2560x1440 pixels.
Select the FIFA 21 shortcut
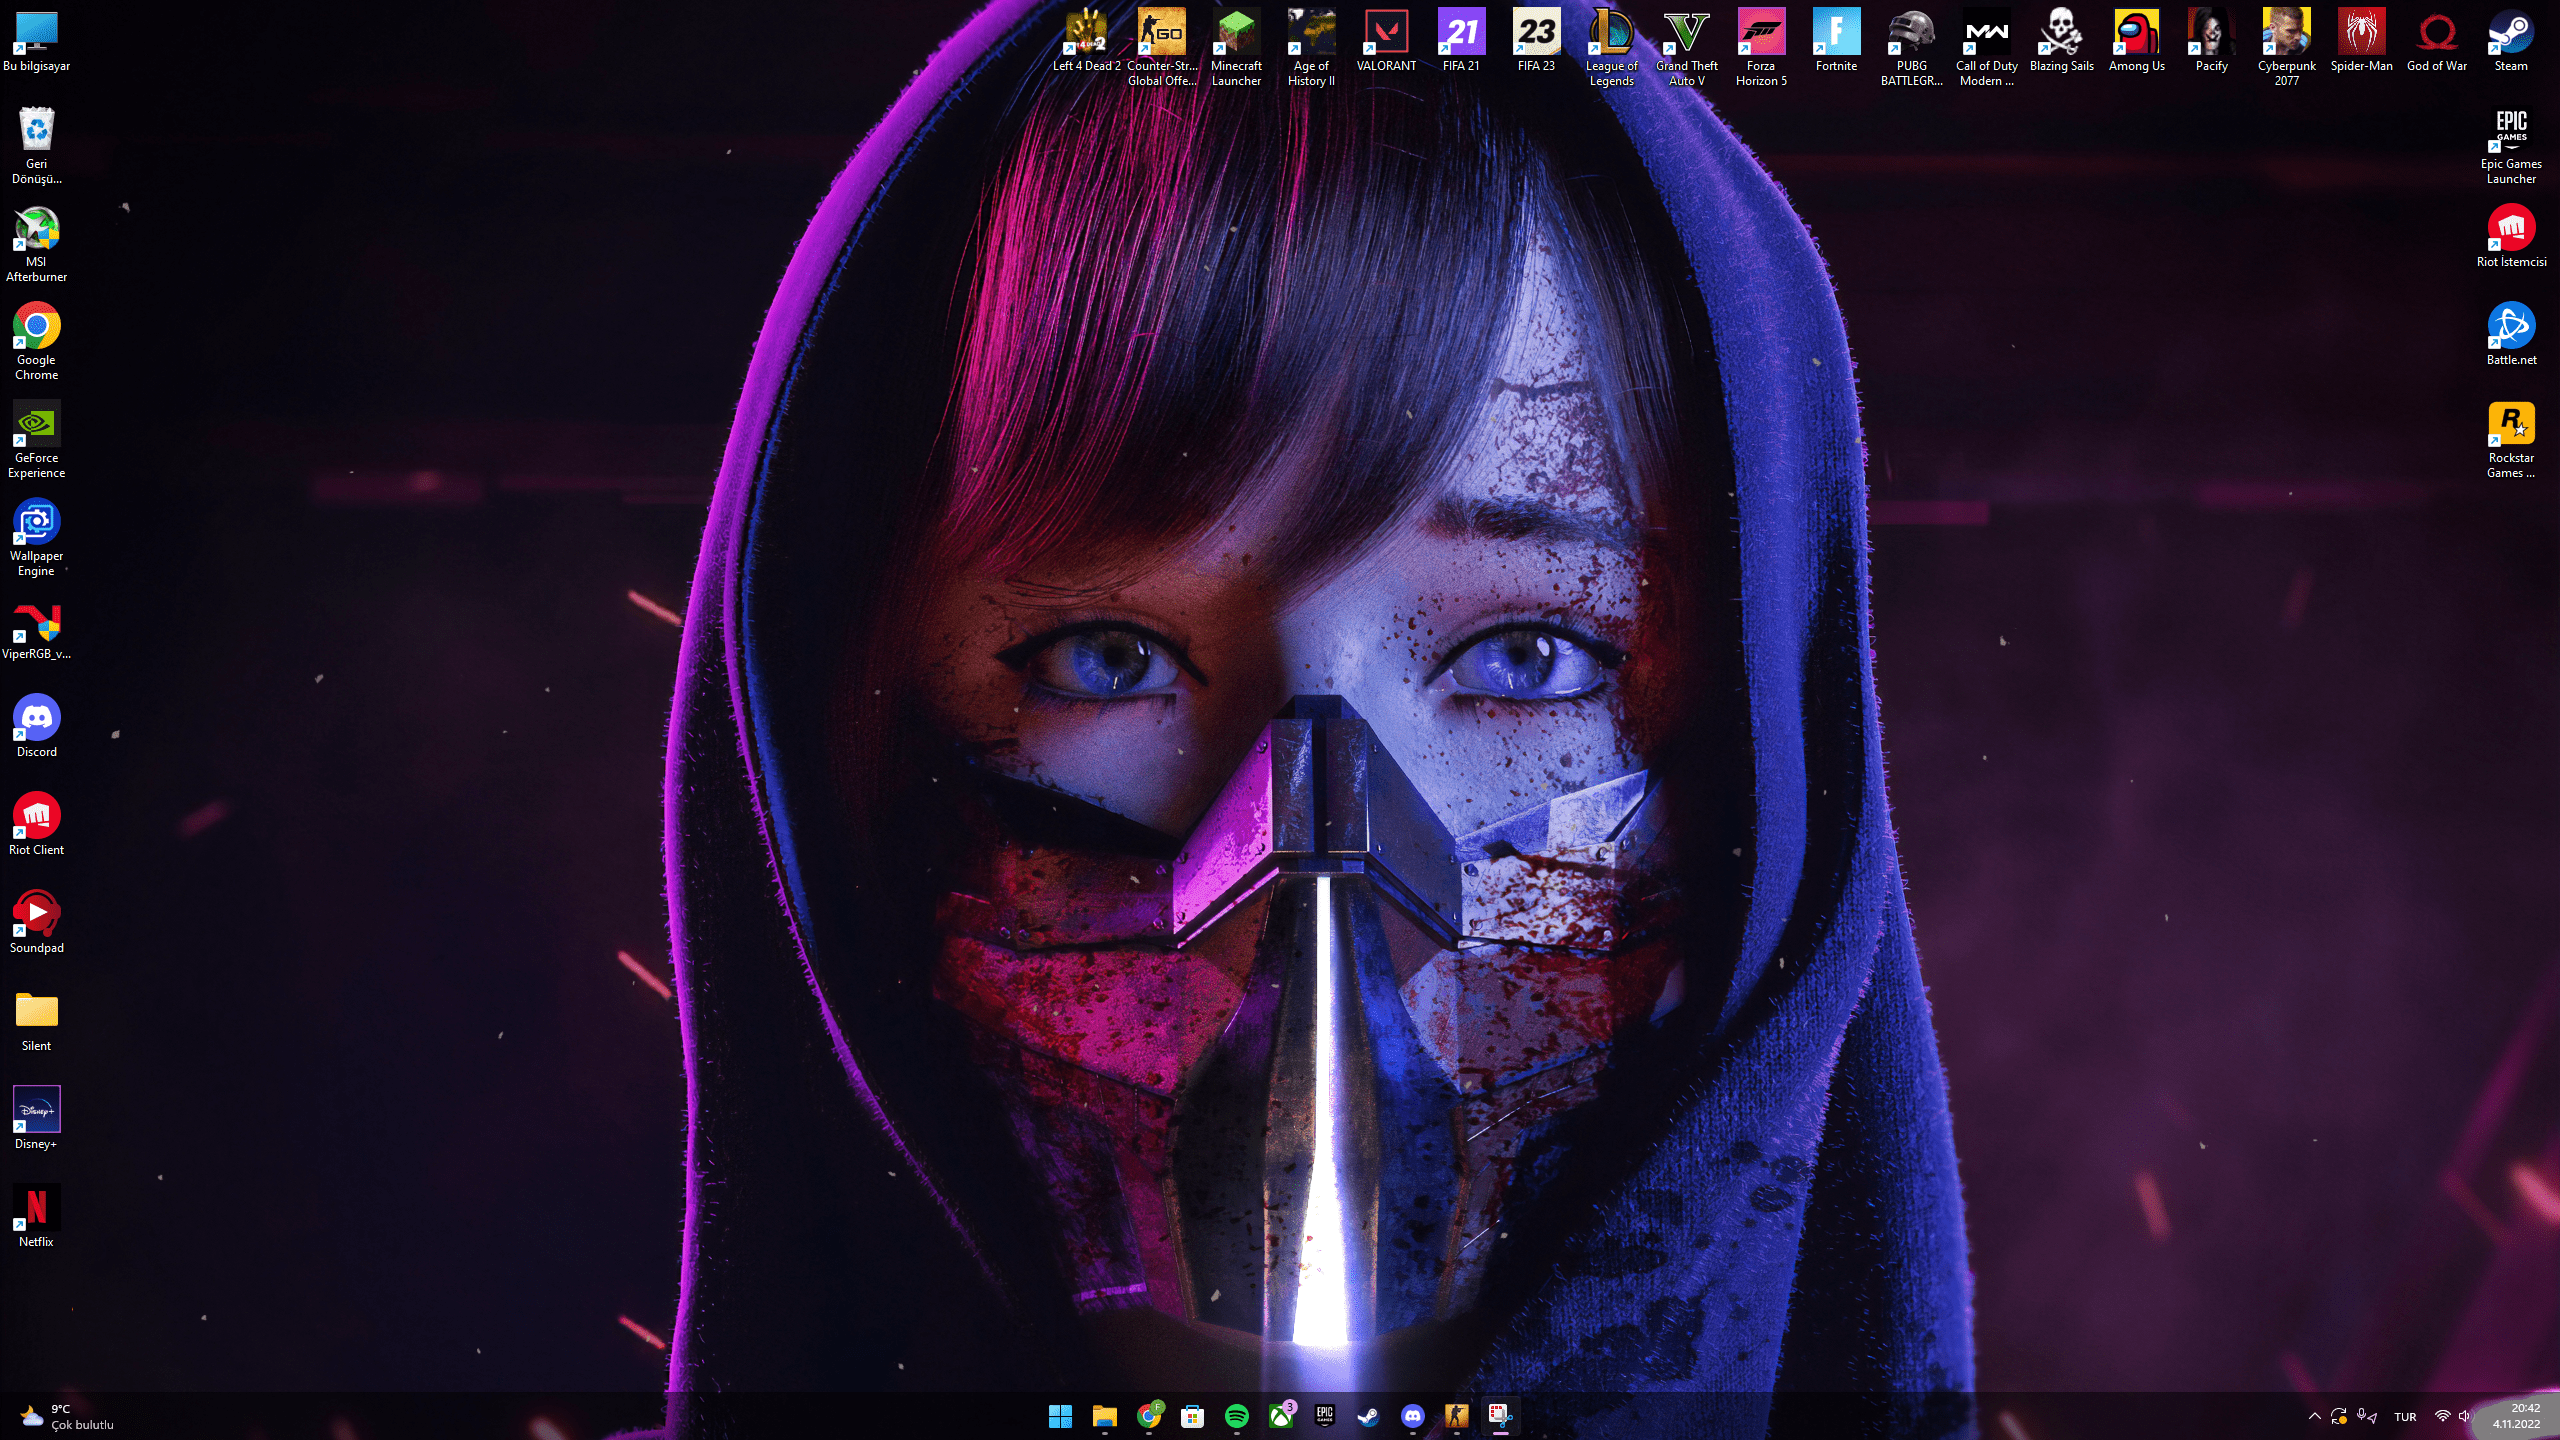[1461, 42]
